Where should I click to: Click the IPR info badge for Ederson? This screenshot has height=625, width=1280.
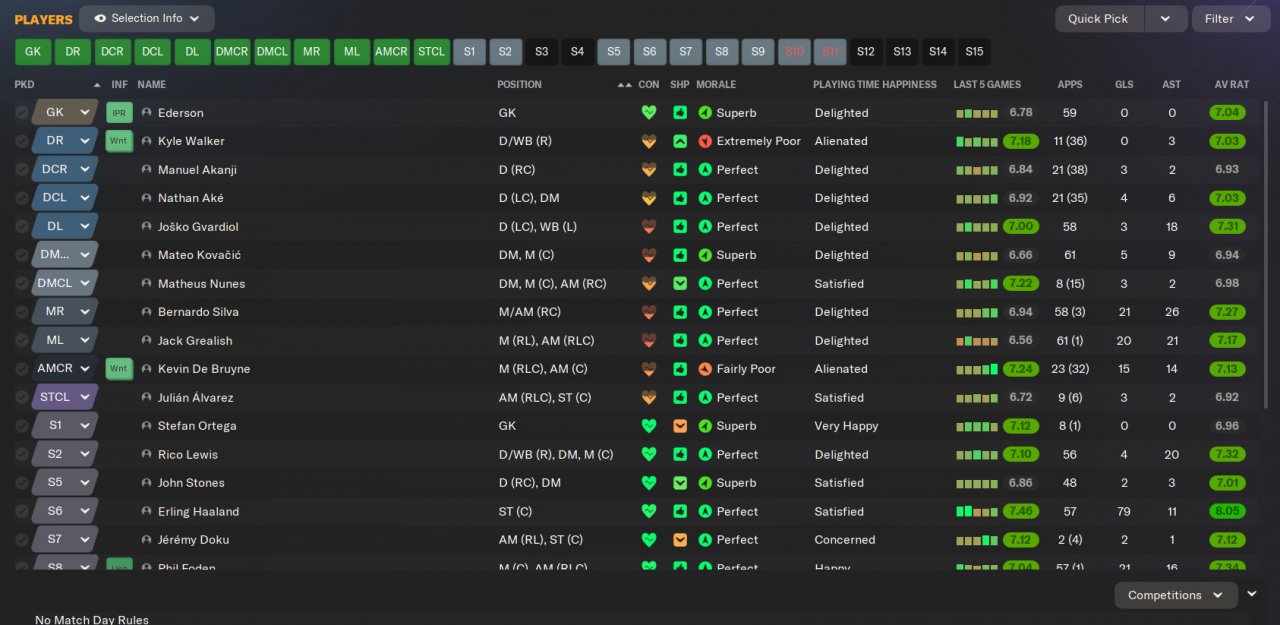(x=119, y=113)
